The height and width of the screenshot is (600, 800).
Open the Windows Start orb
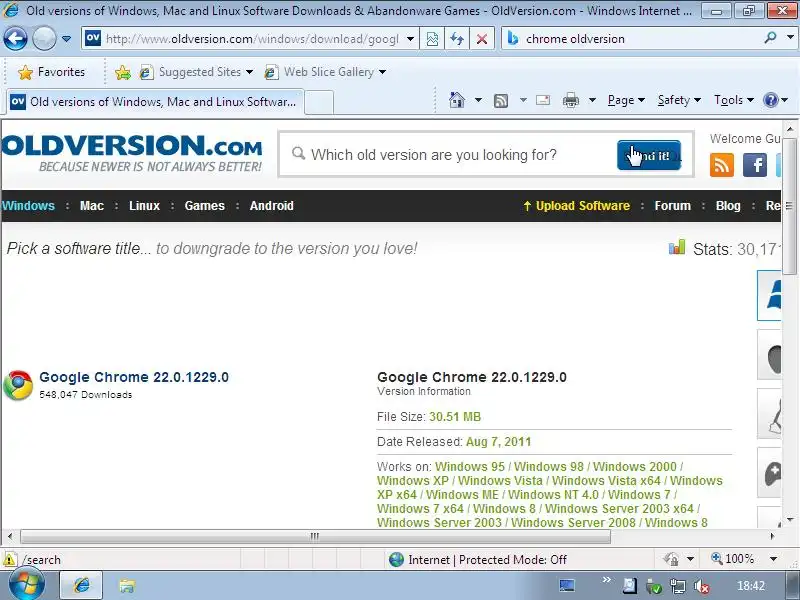[x=27, y=585]
